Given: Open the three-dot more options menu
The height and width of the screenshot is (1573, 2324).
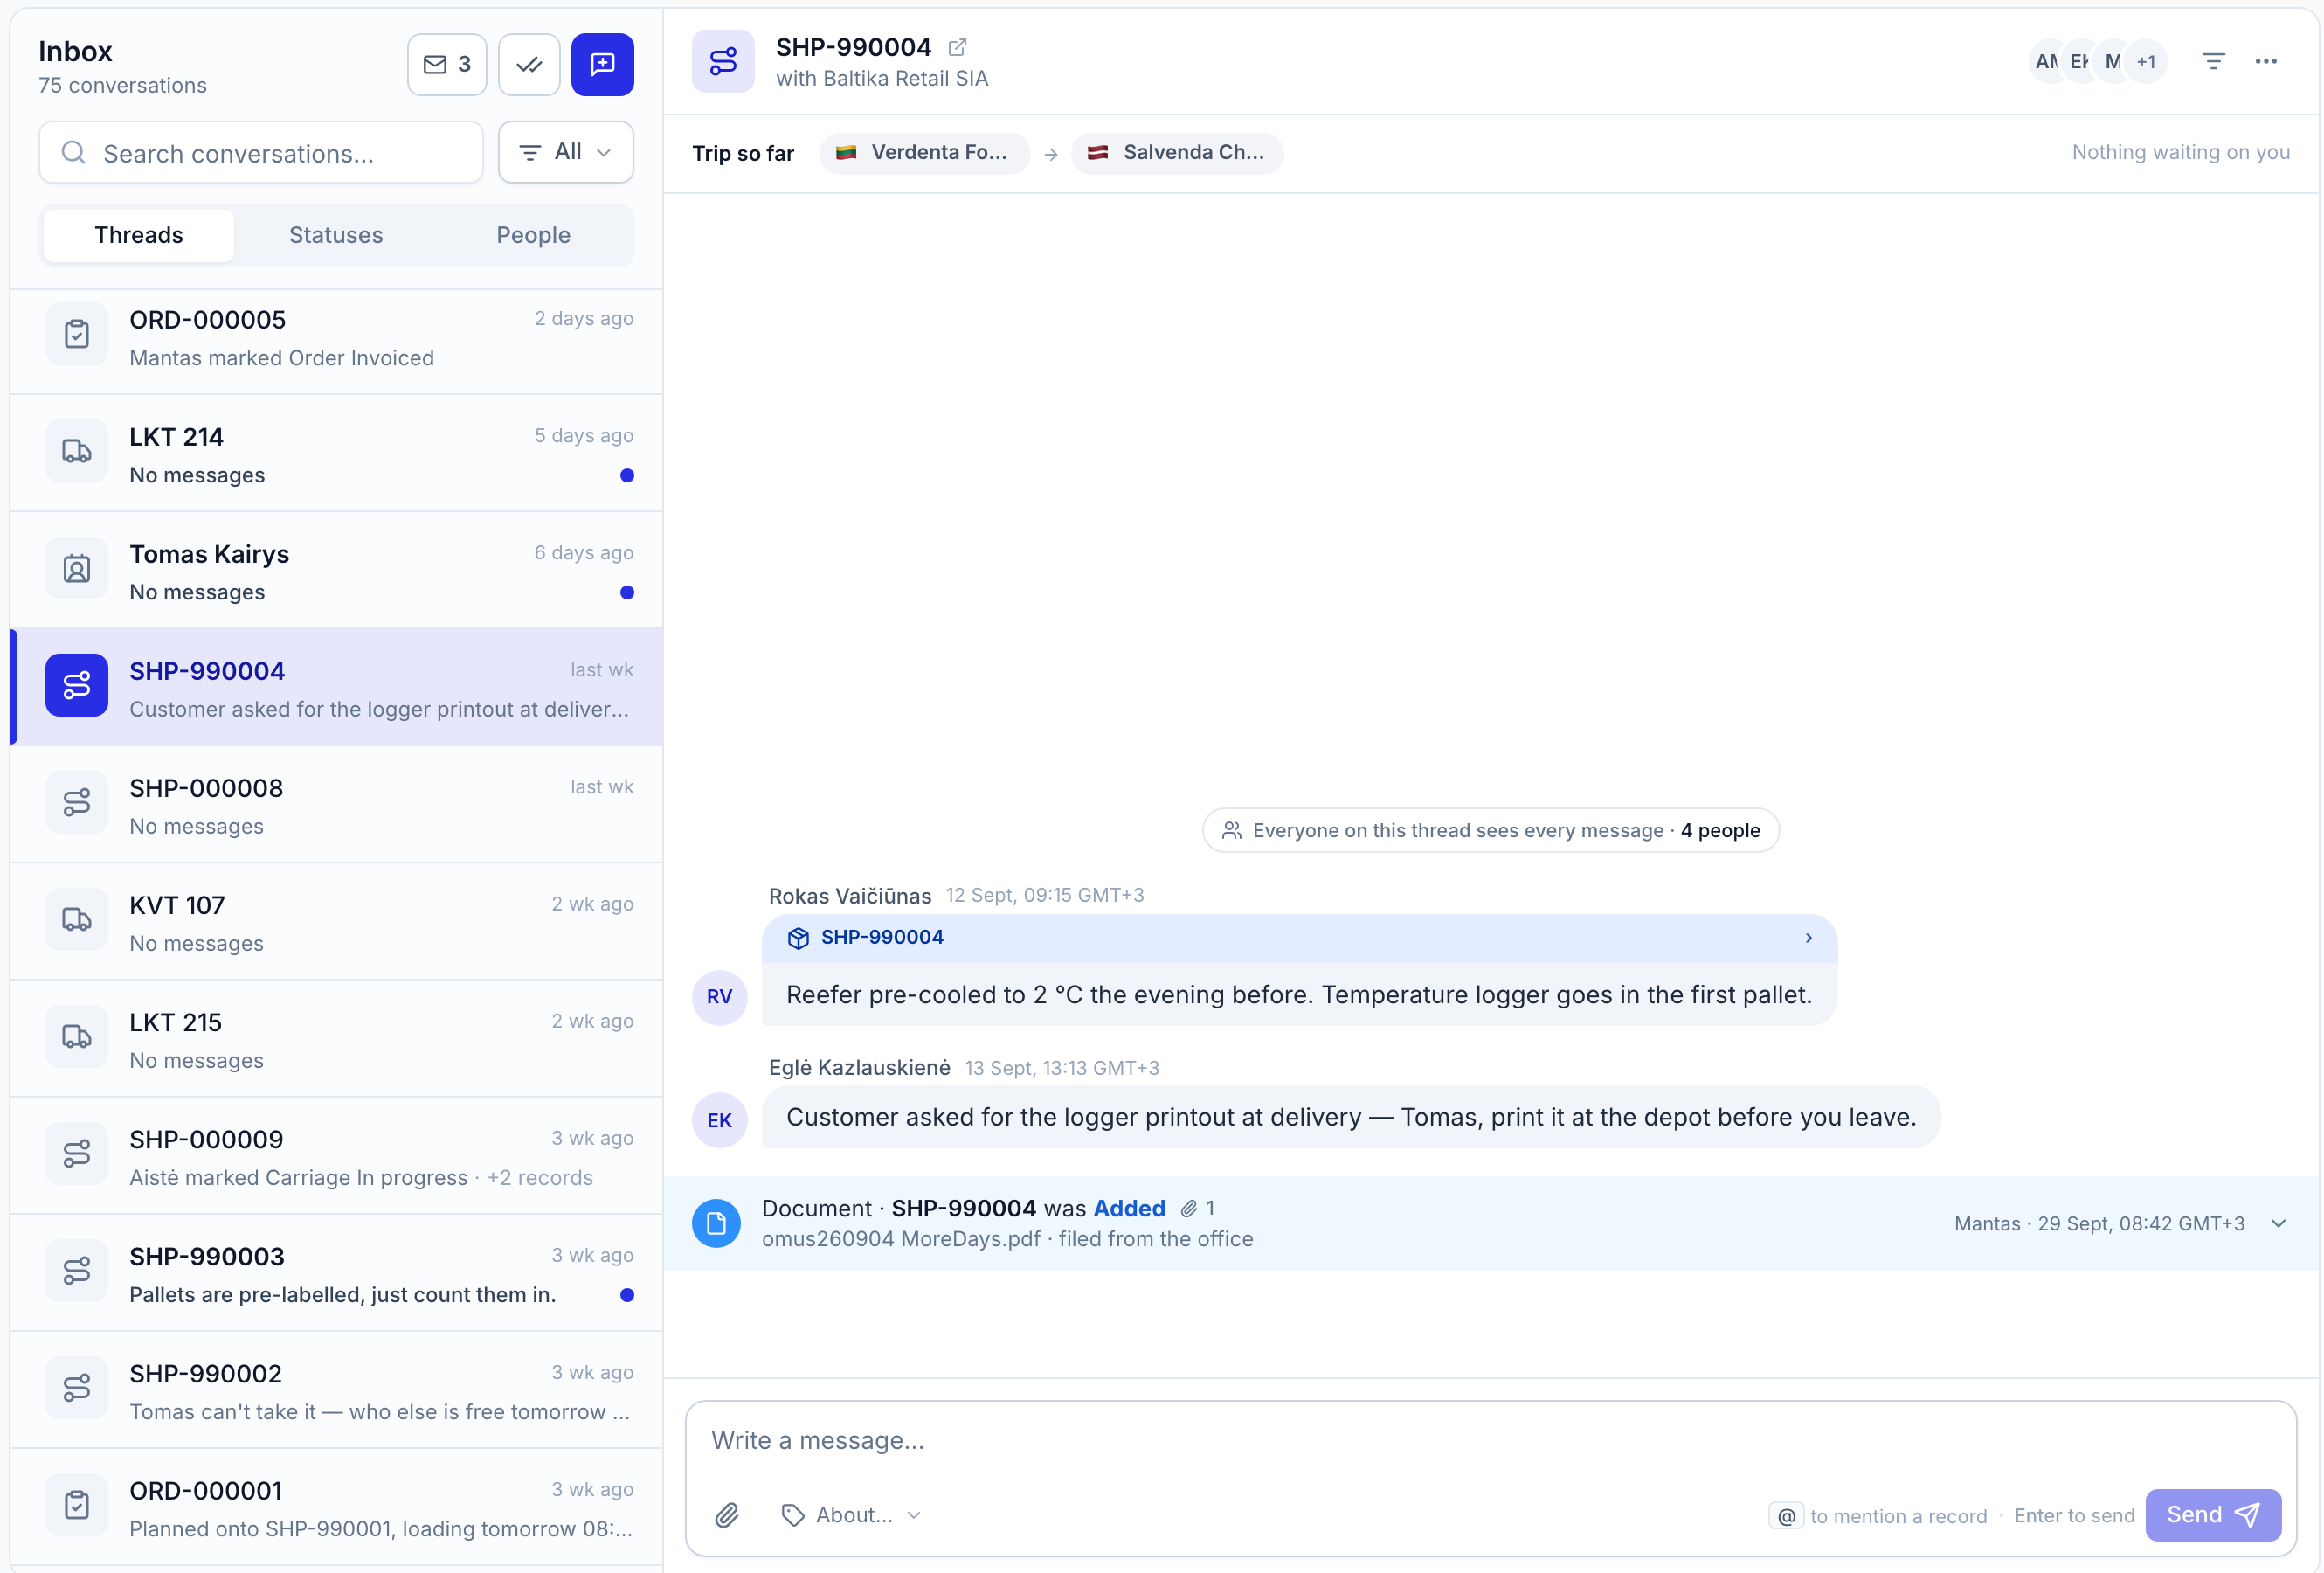Looking at the screenshot, I should pyautogui.click(x=2265, y=62).
